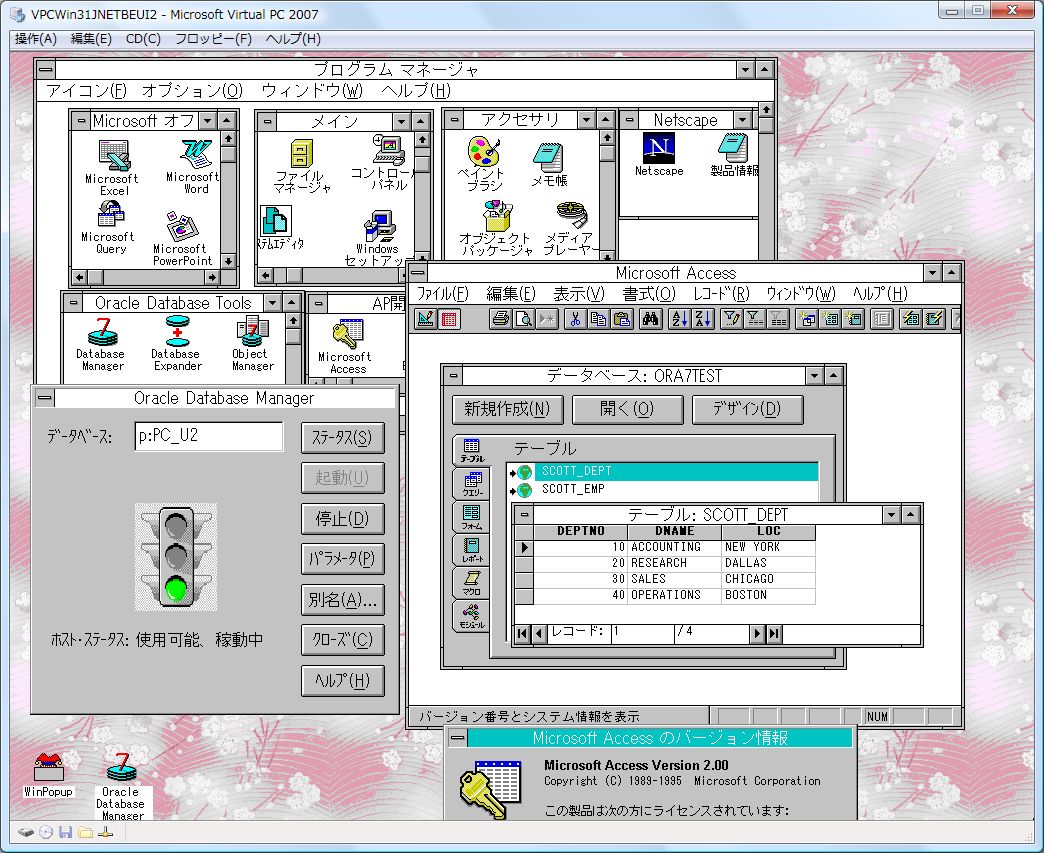Open the メイン group window control menu box
The image size is (1044, 853).
point(267,121)
